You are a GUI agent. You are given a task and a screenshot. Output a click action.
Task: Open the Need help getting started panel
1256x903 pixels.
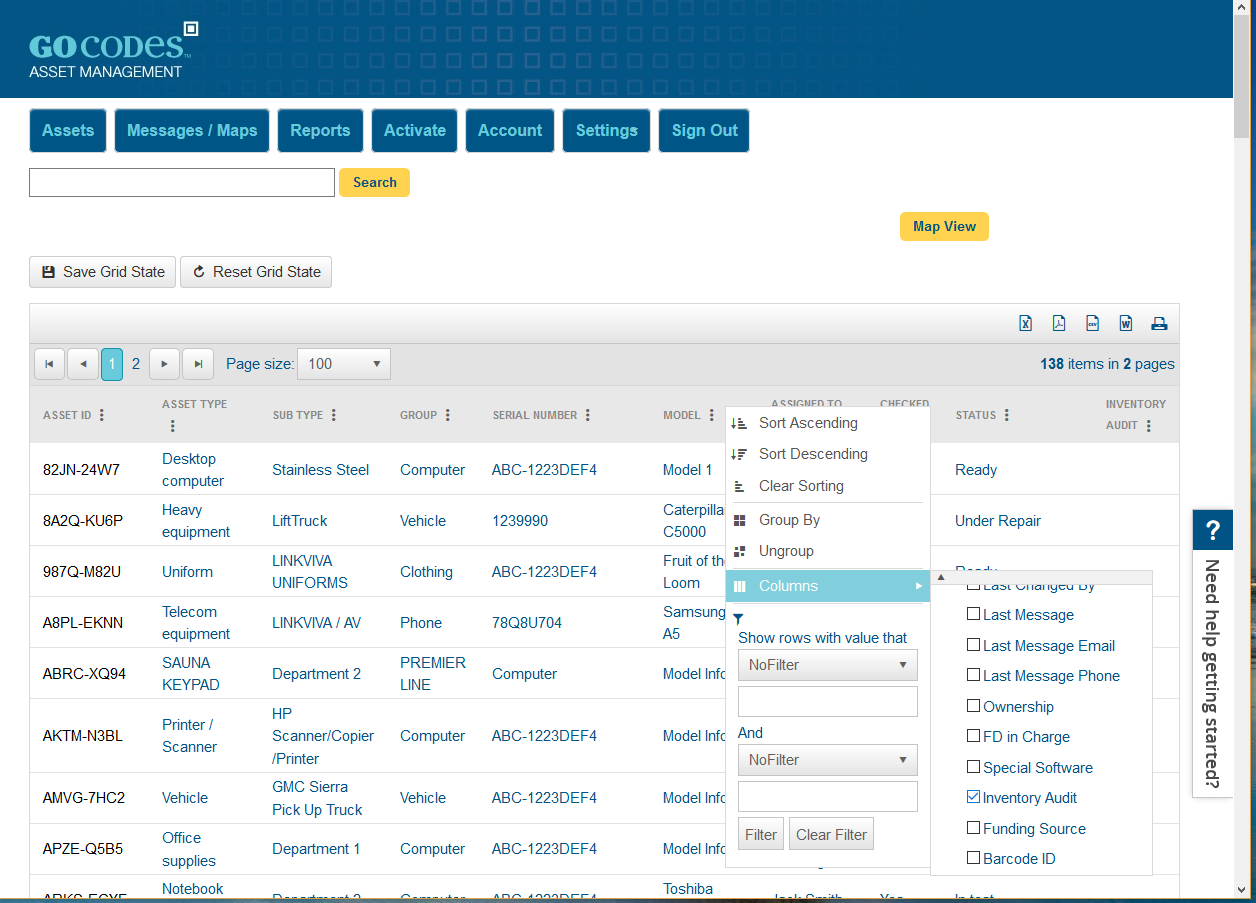1213,673
